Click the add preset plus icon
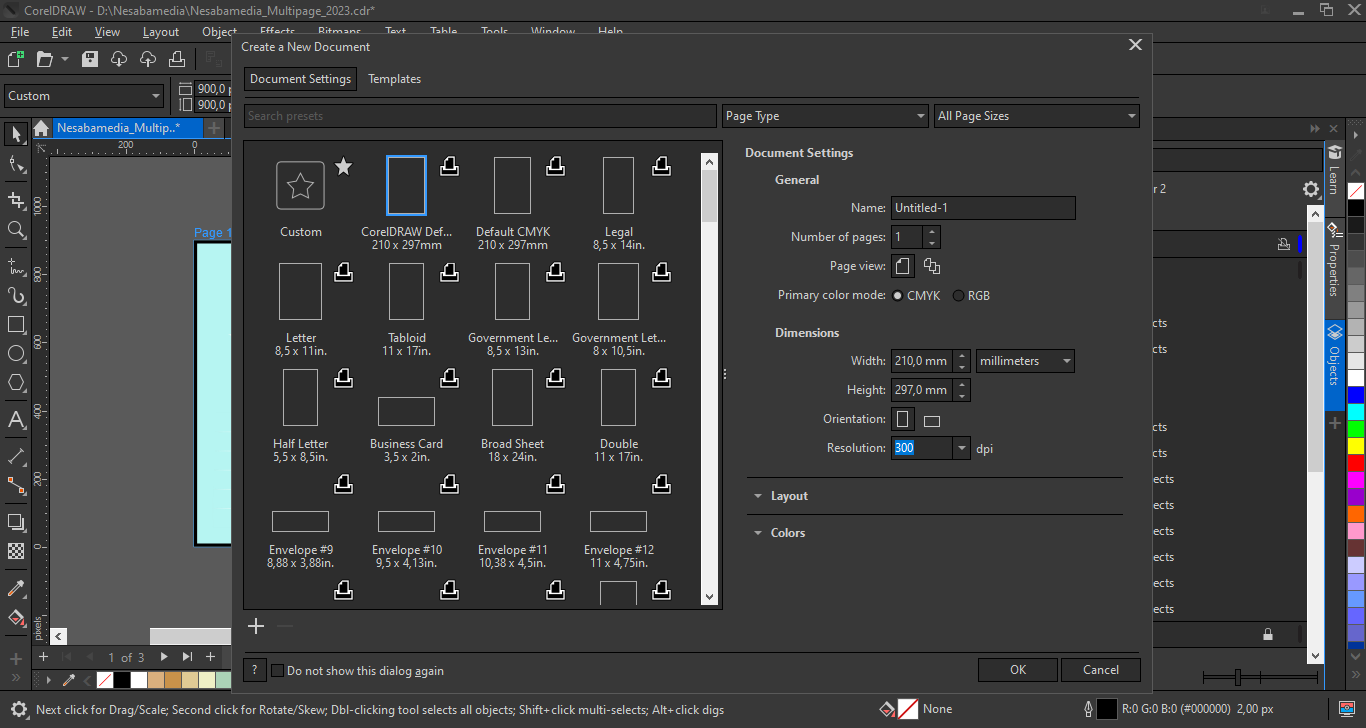Viewport: 1366px width, 728px height. (x=256, y=626)
